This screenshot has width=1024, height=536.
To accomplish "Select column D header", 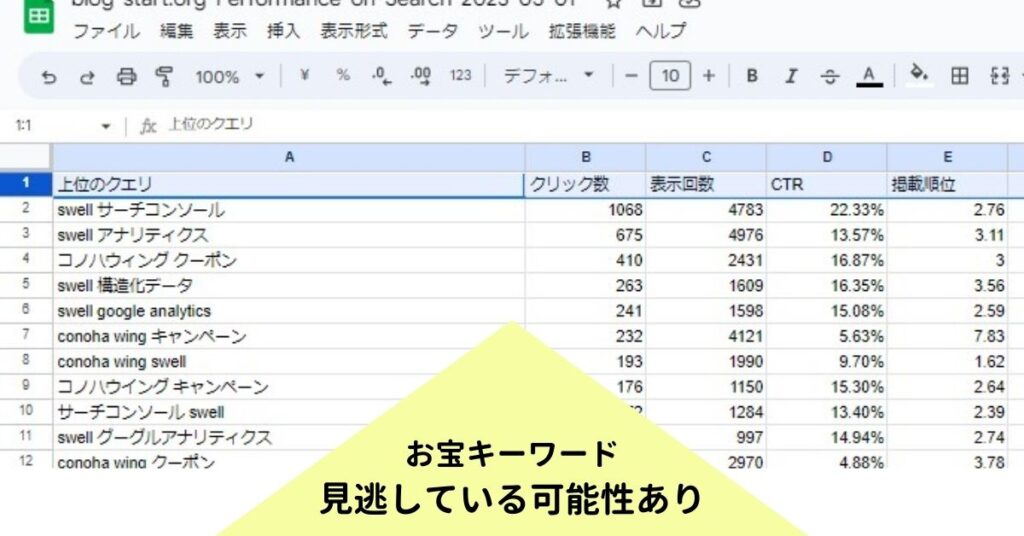I will point(827,157).
